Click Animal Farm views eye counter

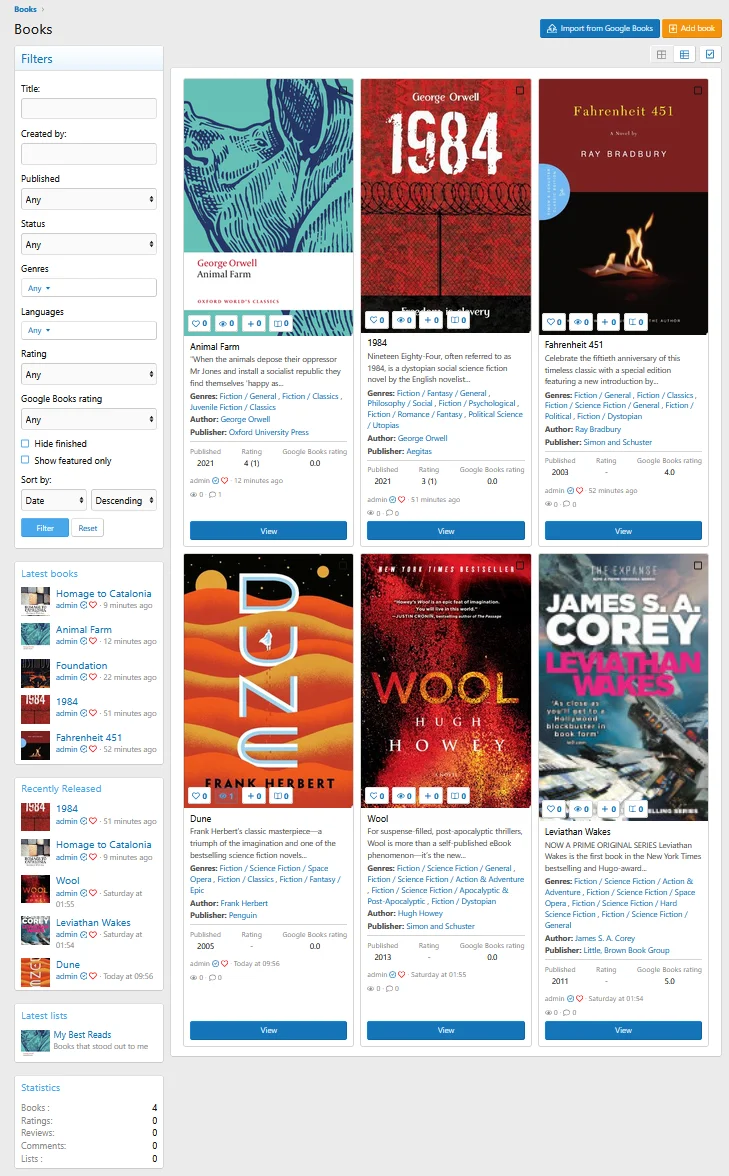[226, 323]
